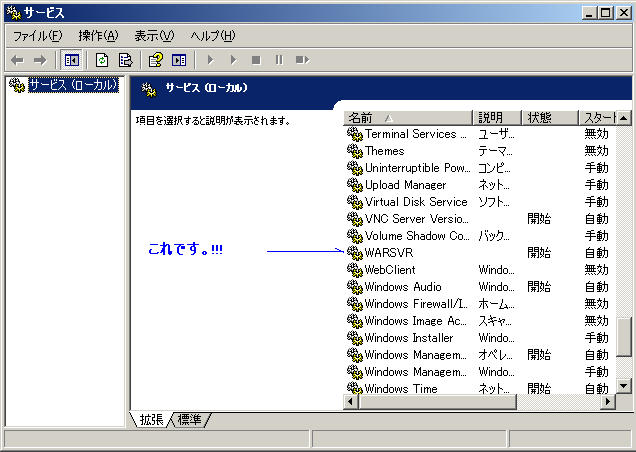
Task: Open the ファイル(F) menu
Action: point(37,36)
